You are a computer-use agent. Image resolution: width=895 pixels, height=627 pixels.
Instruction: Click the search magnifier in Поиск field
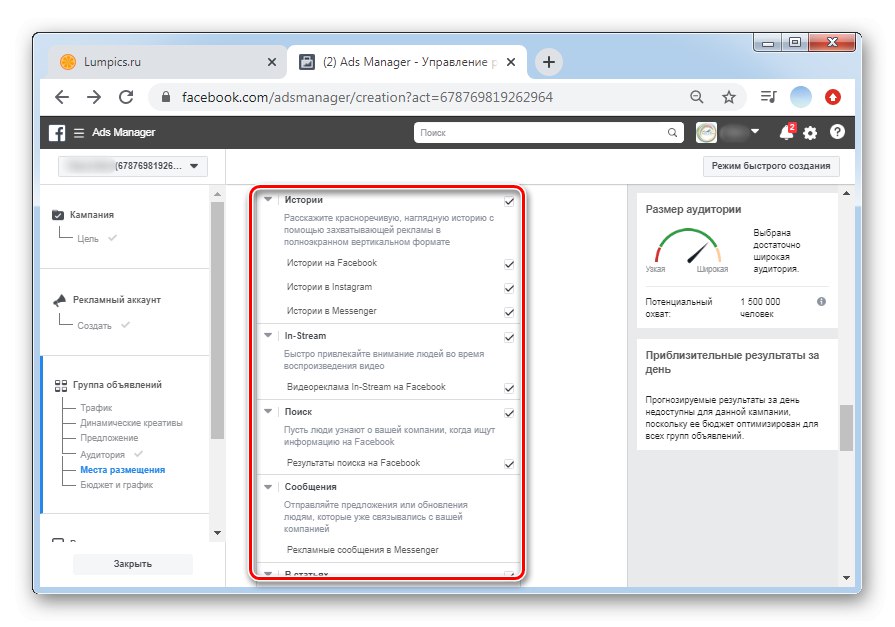pyautogui.click(x=672, y=132)
